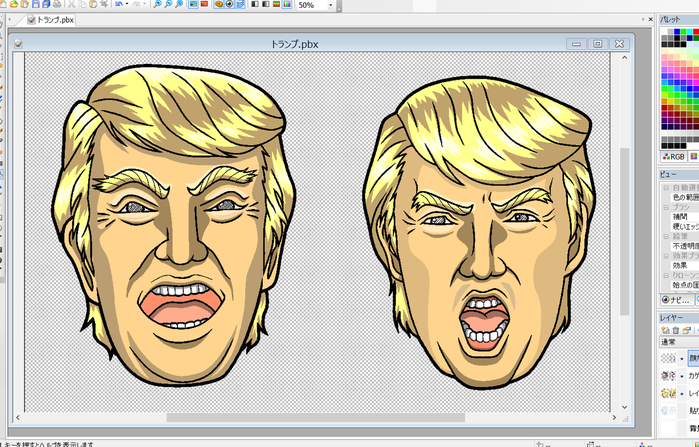Viewport: 699px width, 447px height.
Task: Toggle the paint palette panel button
Action: tap(219, 4)
